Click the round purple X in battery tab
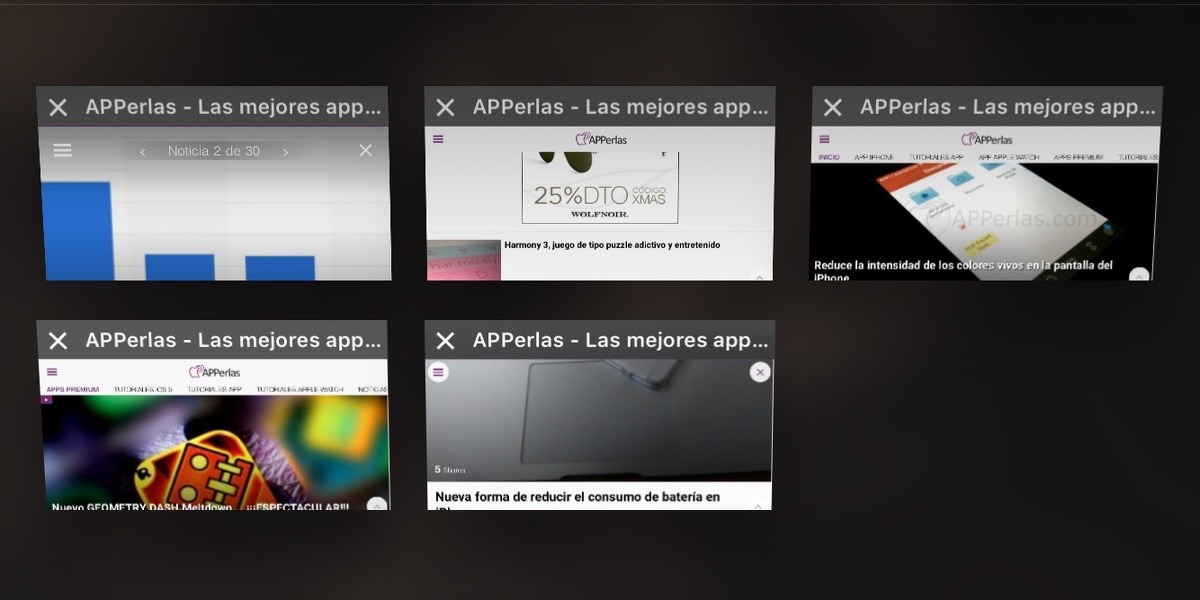This screenshot has width=1200, height=600. tap(759, 372)
